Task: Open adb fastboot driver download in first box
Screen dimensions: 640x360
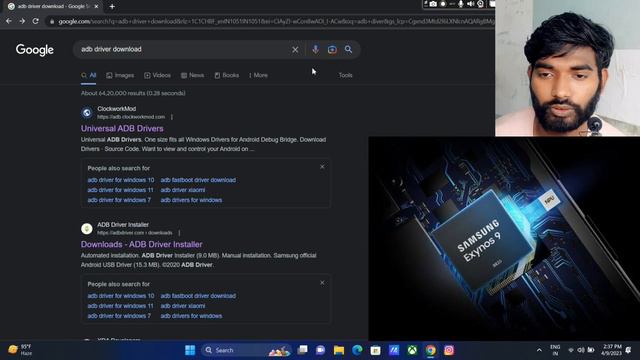Action: click(x=198, y=180)
